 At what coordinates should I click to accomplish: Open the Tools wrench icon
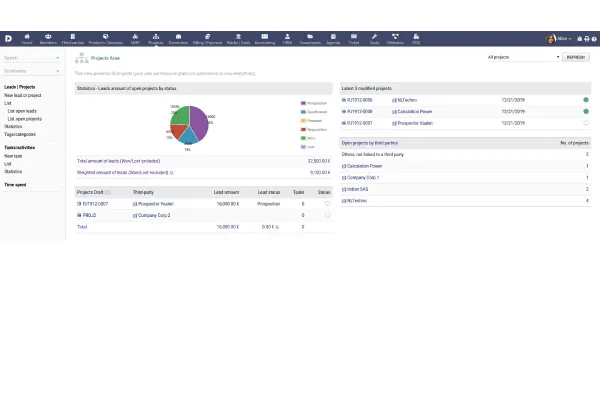pos(375,39)
